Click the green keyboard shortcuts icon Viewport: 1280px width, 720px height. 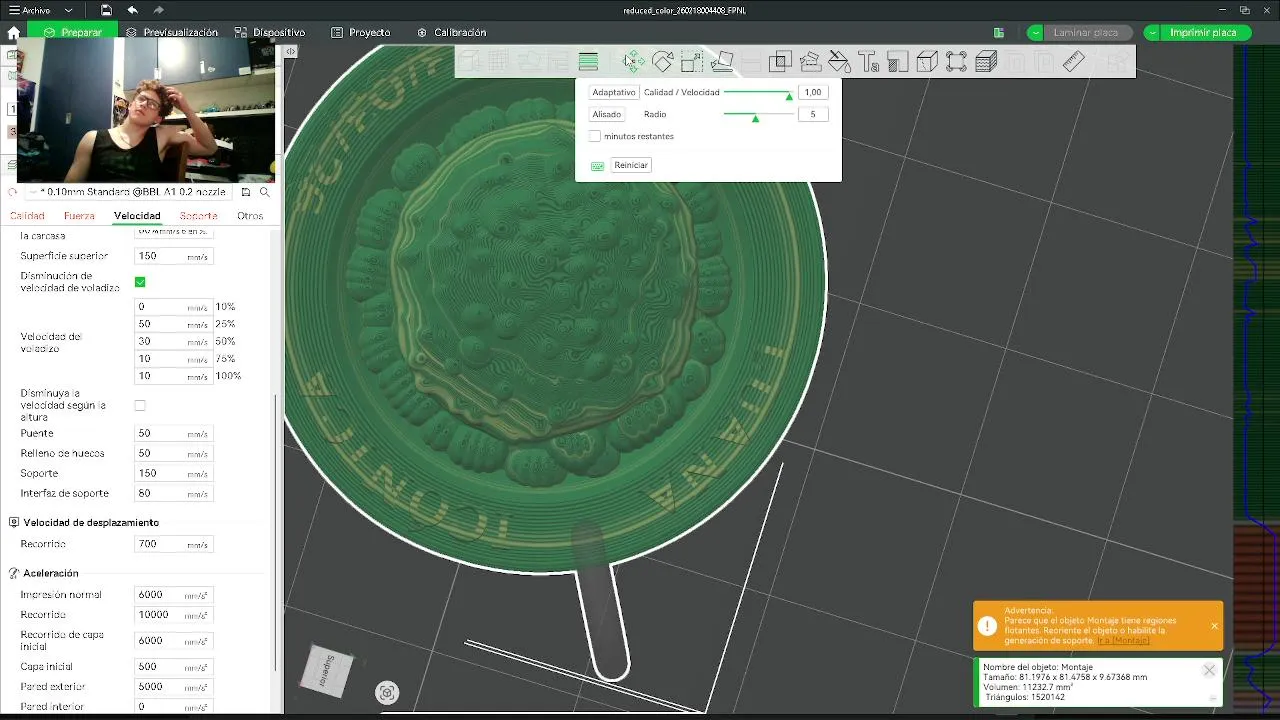(597, 166)
